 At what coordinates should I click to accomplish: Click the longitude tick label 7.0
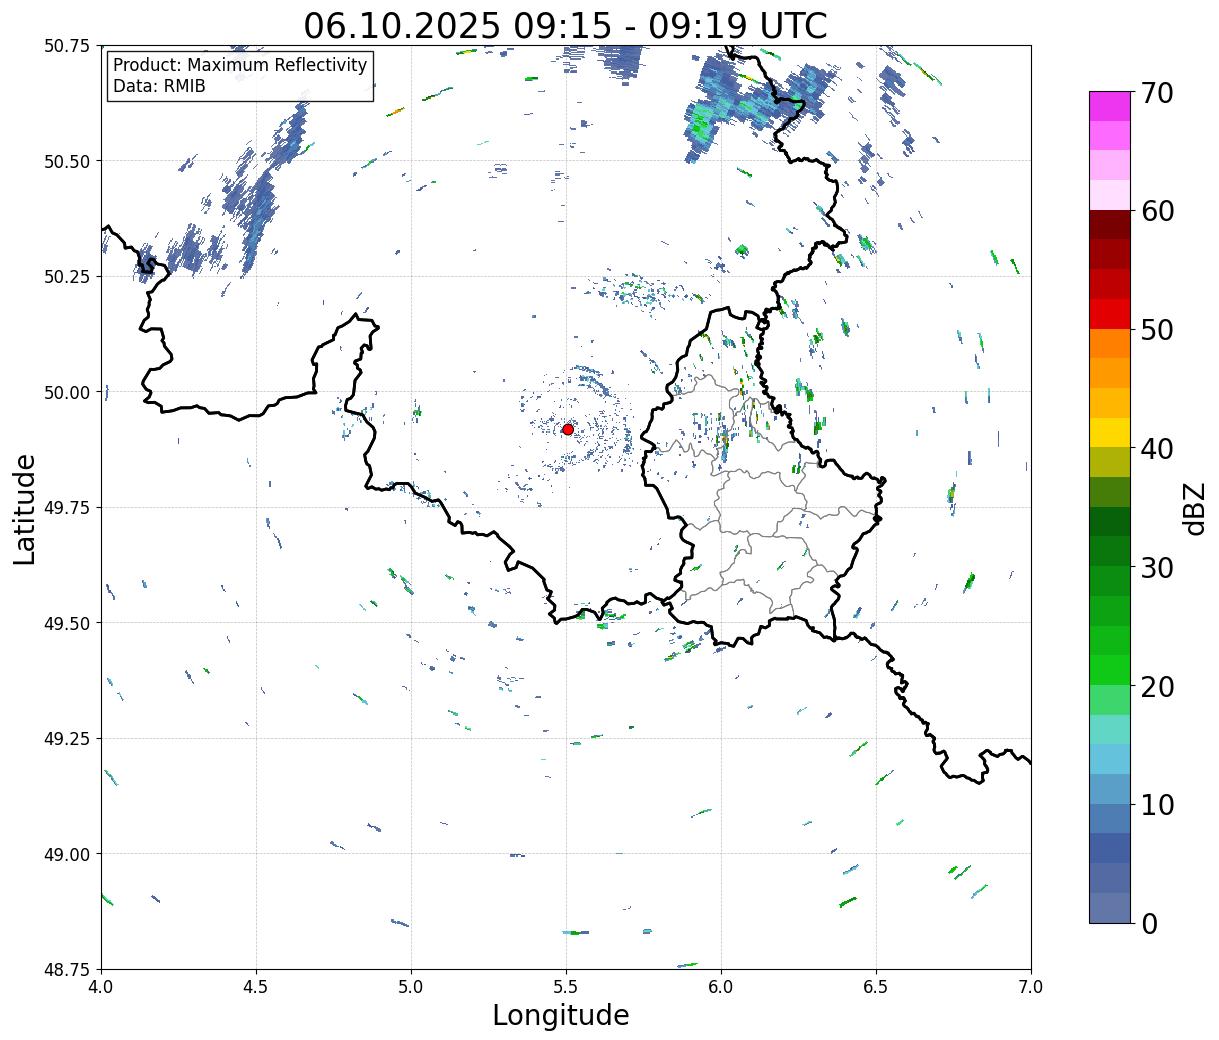1031,987
